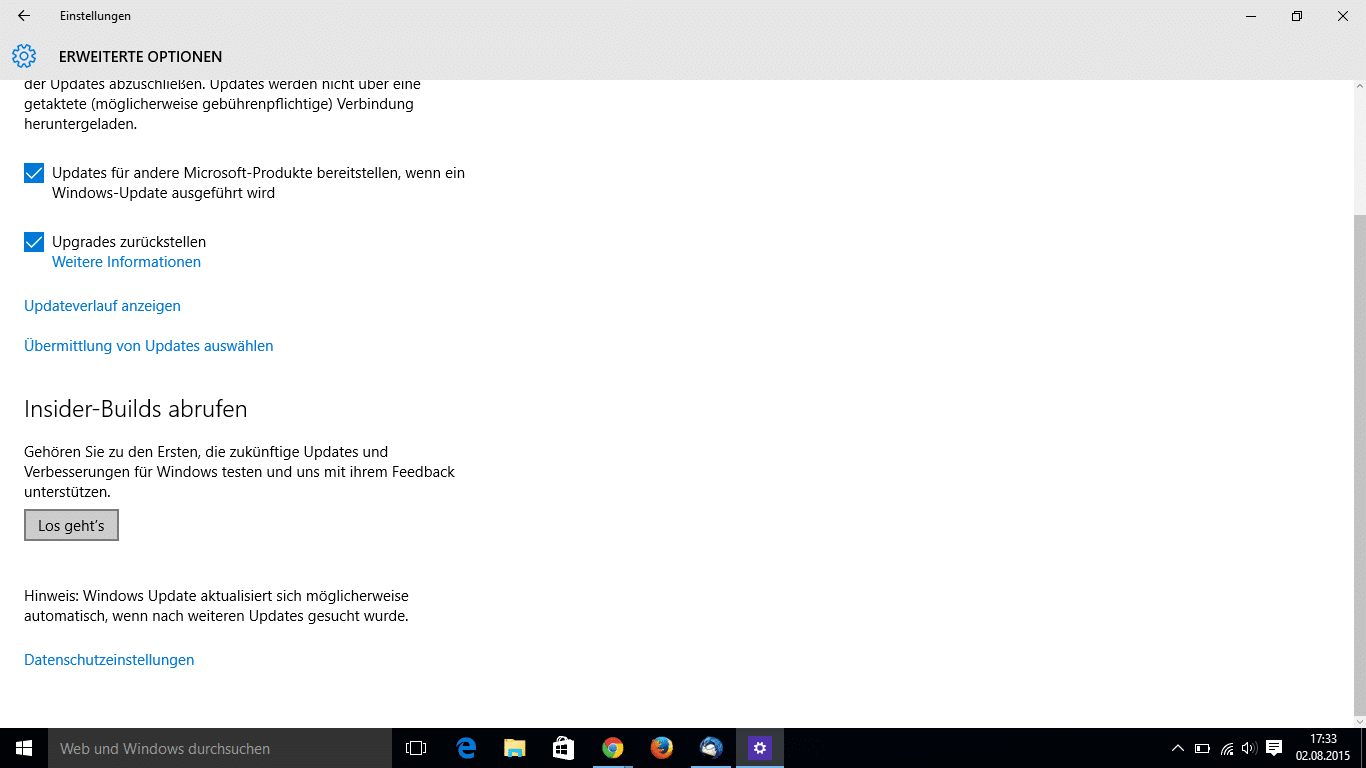Viewport: 1366px width, 768px height.
Task: Uncheck updates for other Microsoft products
Action: 34,173
